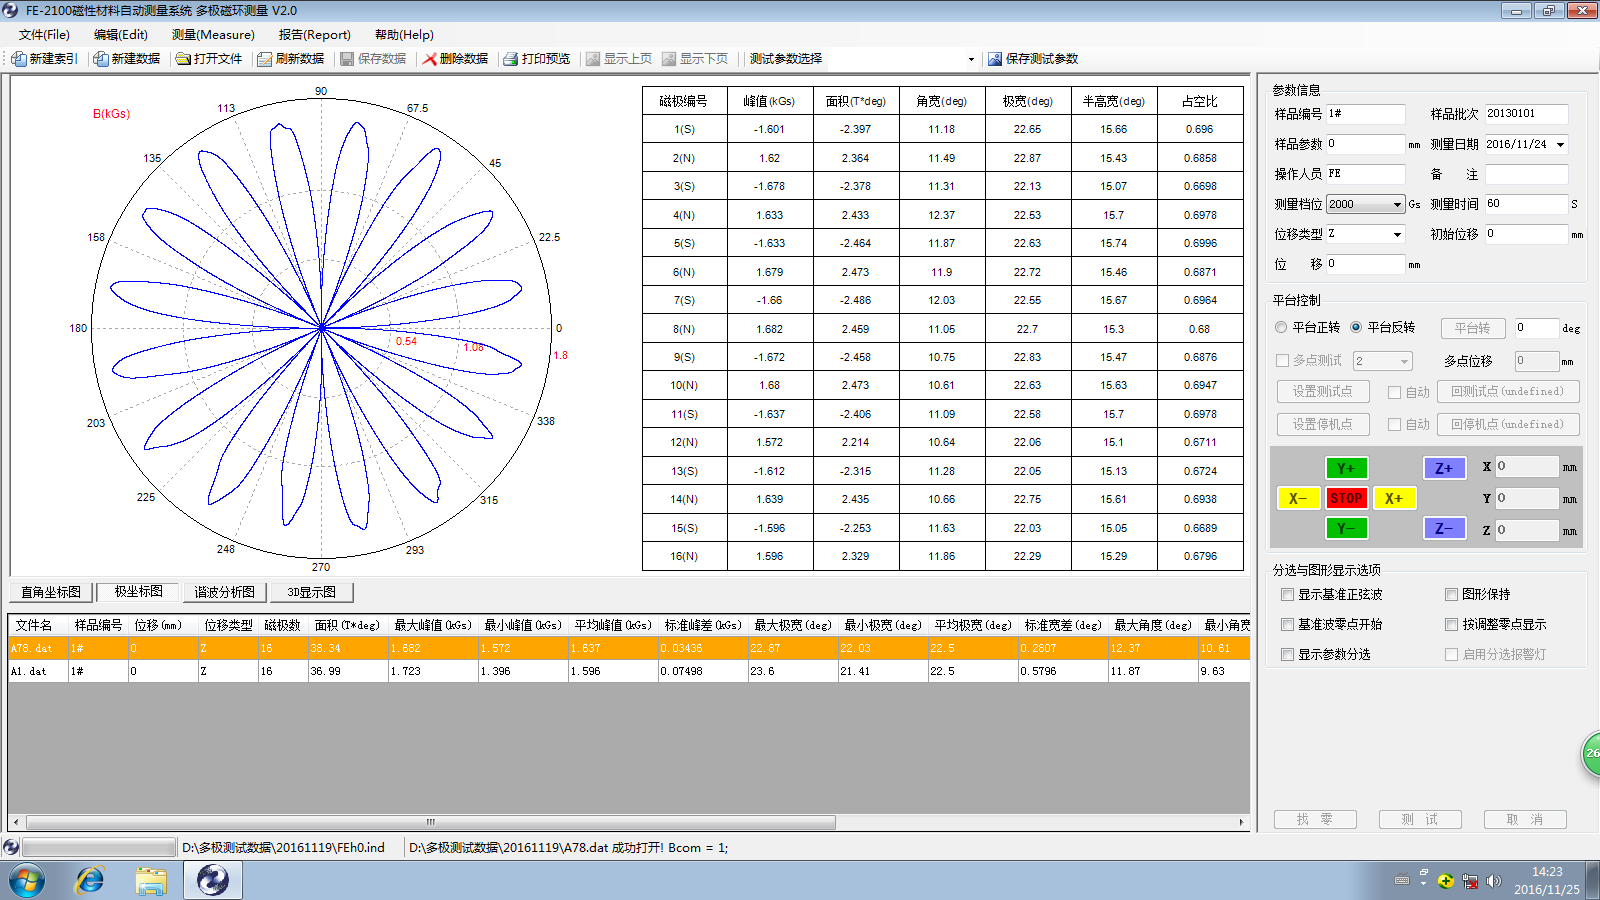This screenshot has width=1600, height=900.
Task: Switch to 3D显示图 tab
Action: point(312,592)
